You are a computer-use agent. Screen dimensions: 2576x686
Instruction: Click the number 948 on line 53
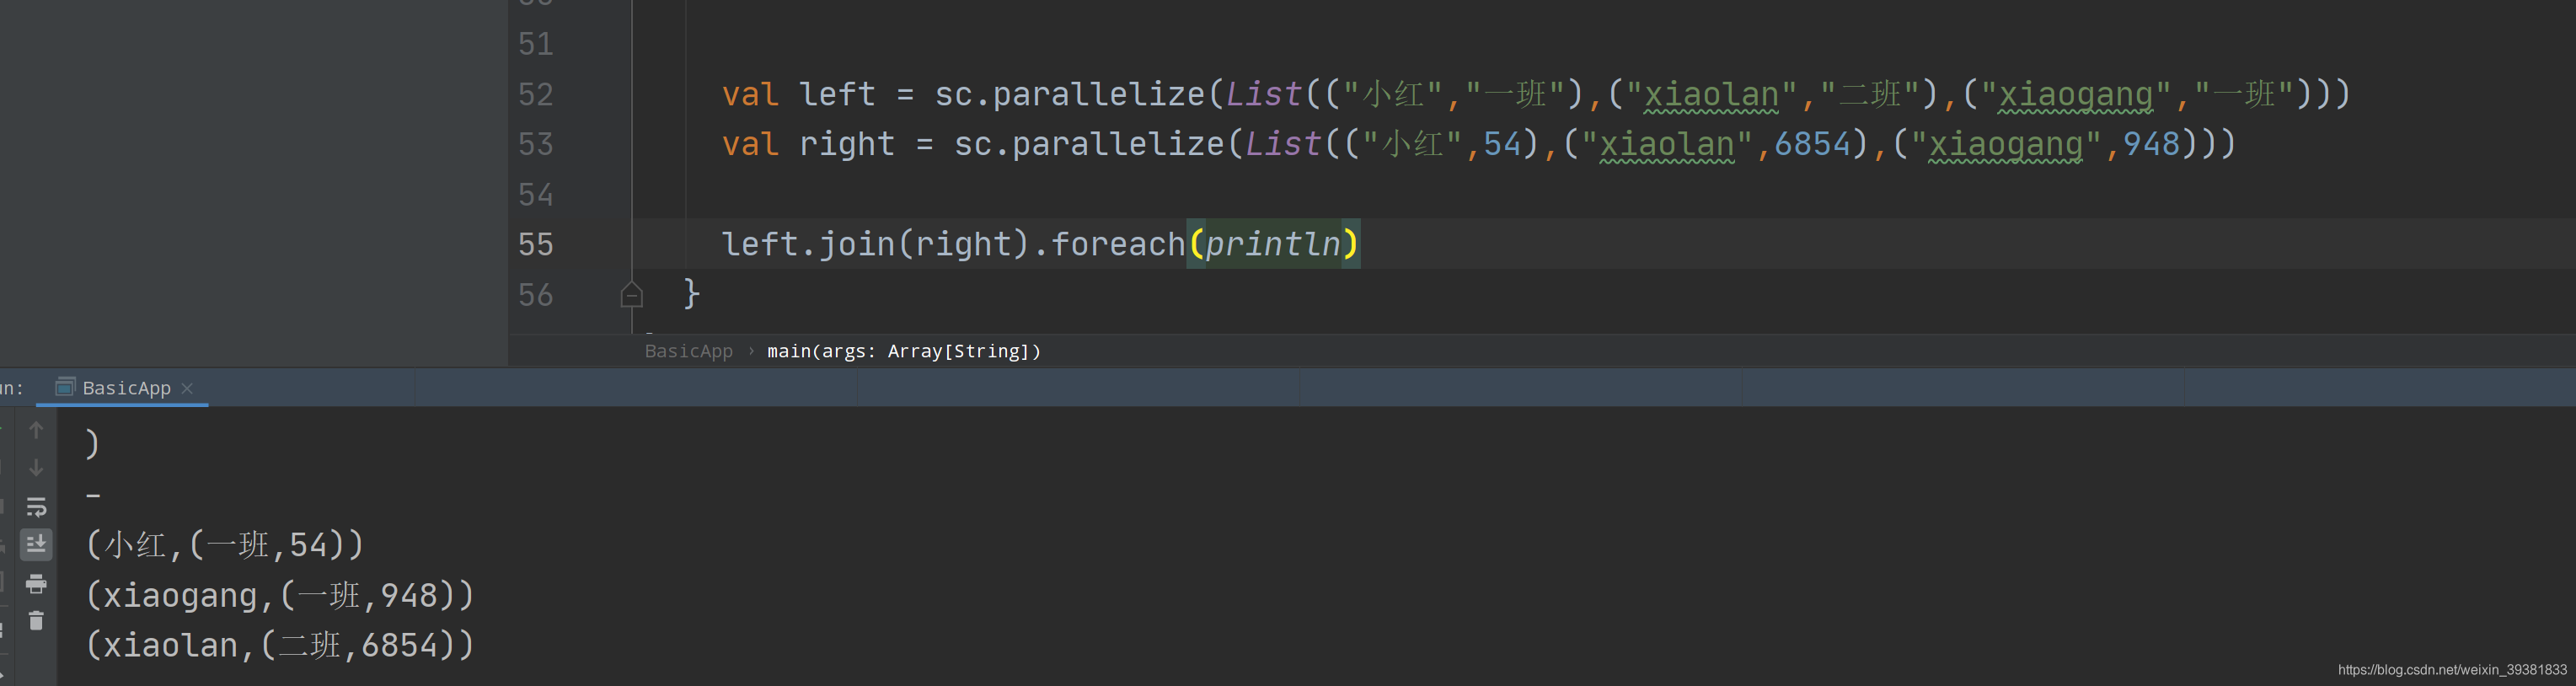[x=2151, y=144]
